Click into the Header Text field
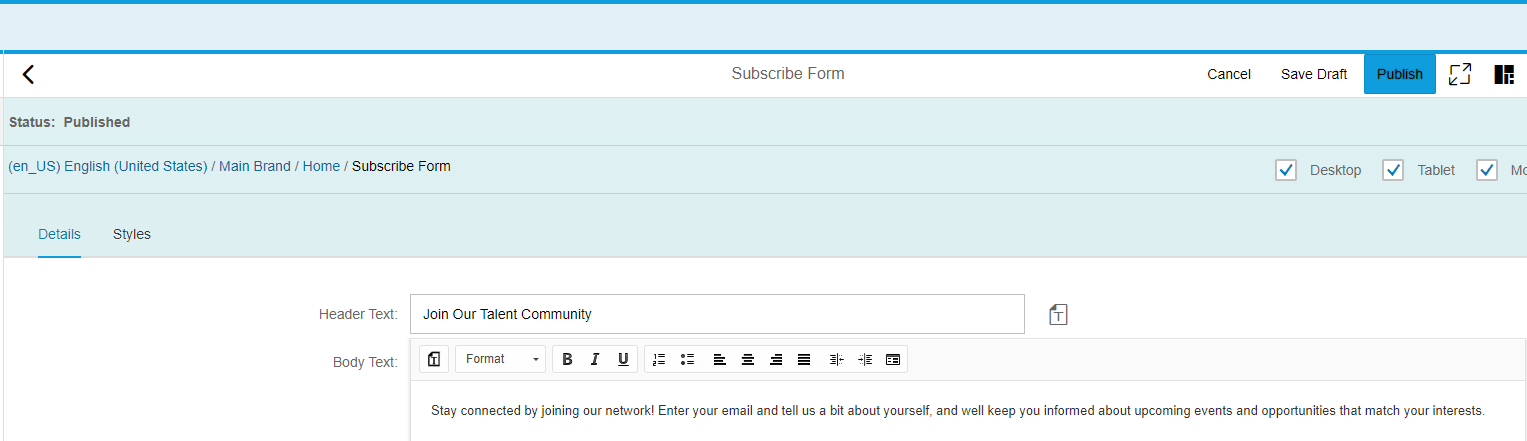 pos(717,314)
